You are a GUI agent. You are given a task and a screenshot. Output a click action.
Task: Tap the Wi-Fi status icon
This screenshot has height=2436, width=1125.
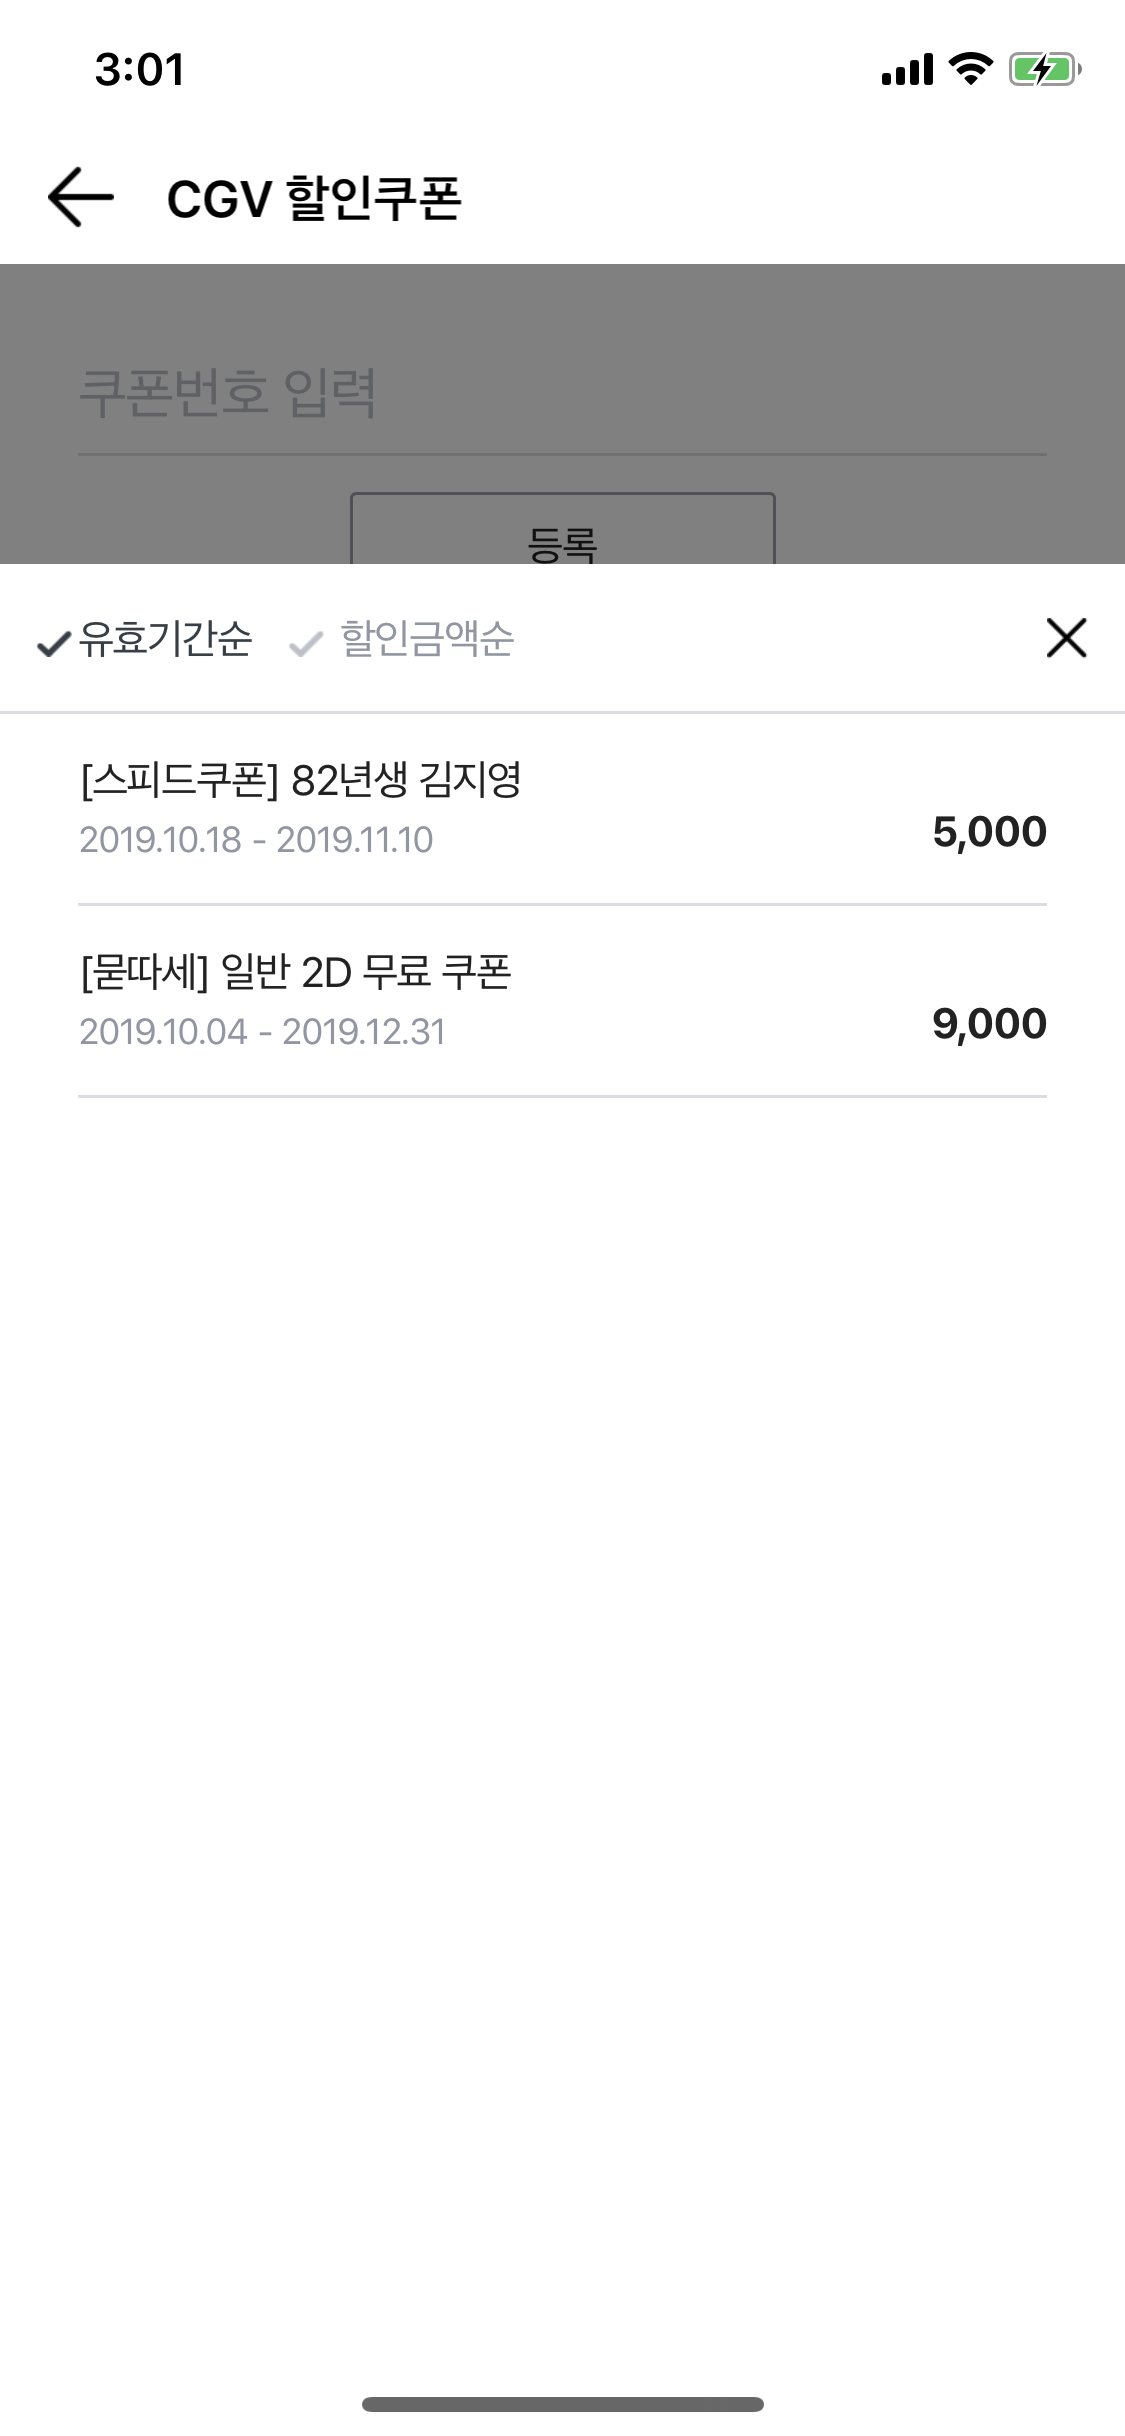pos(969,69)
